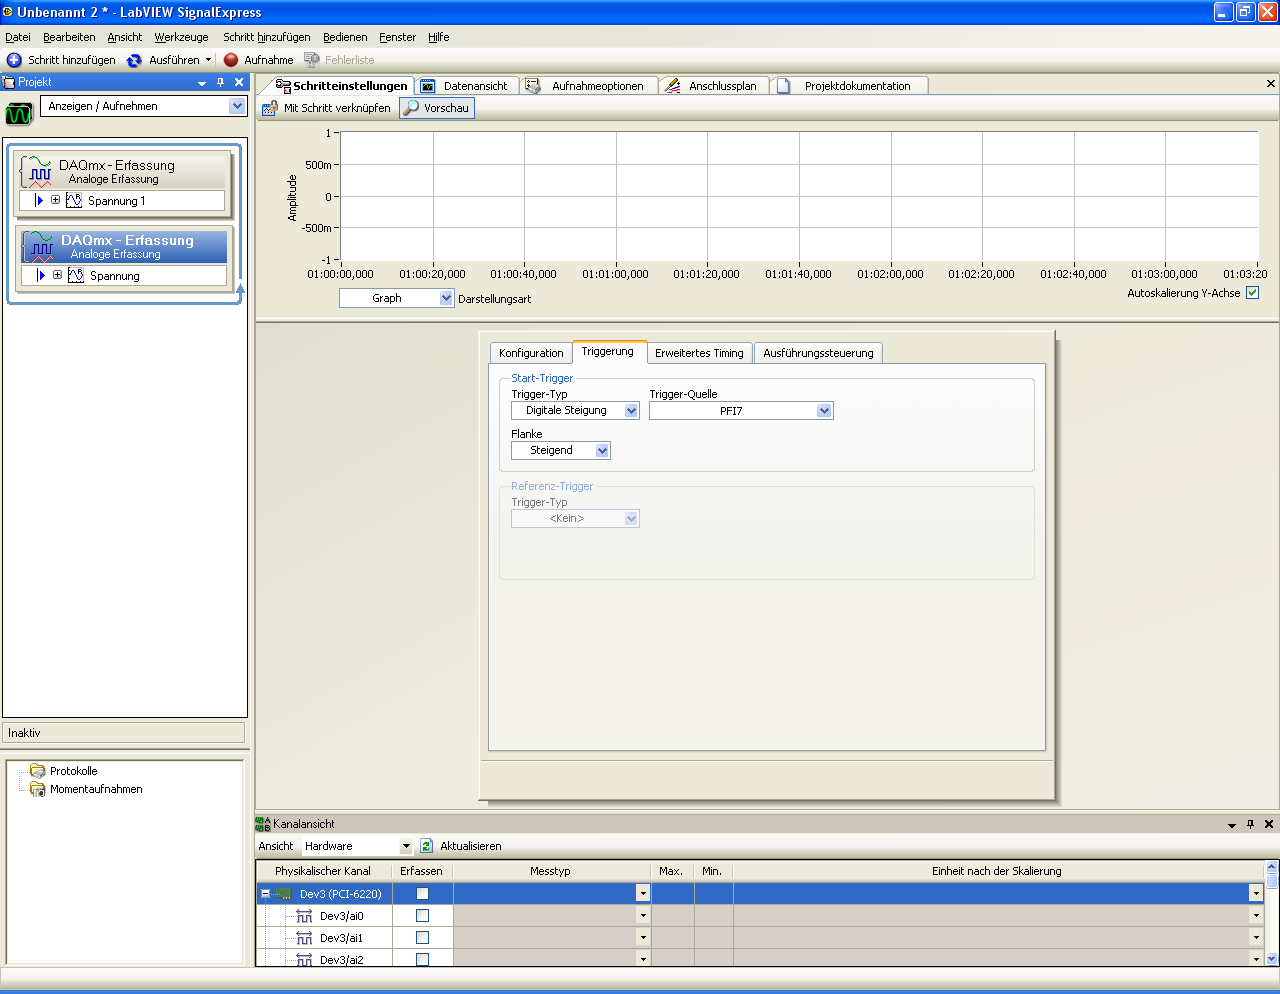Click the play arrow beside Spannung 1
Viewport: 1280px width, 994px height.
click(x=39, y=201)
